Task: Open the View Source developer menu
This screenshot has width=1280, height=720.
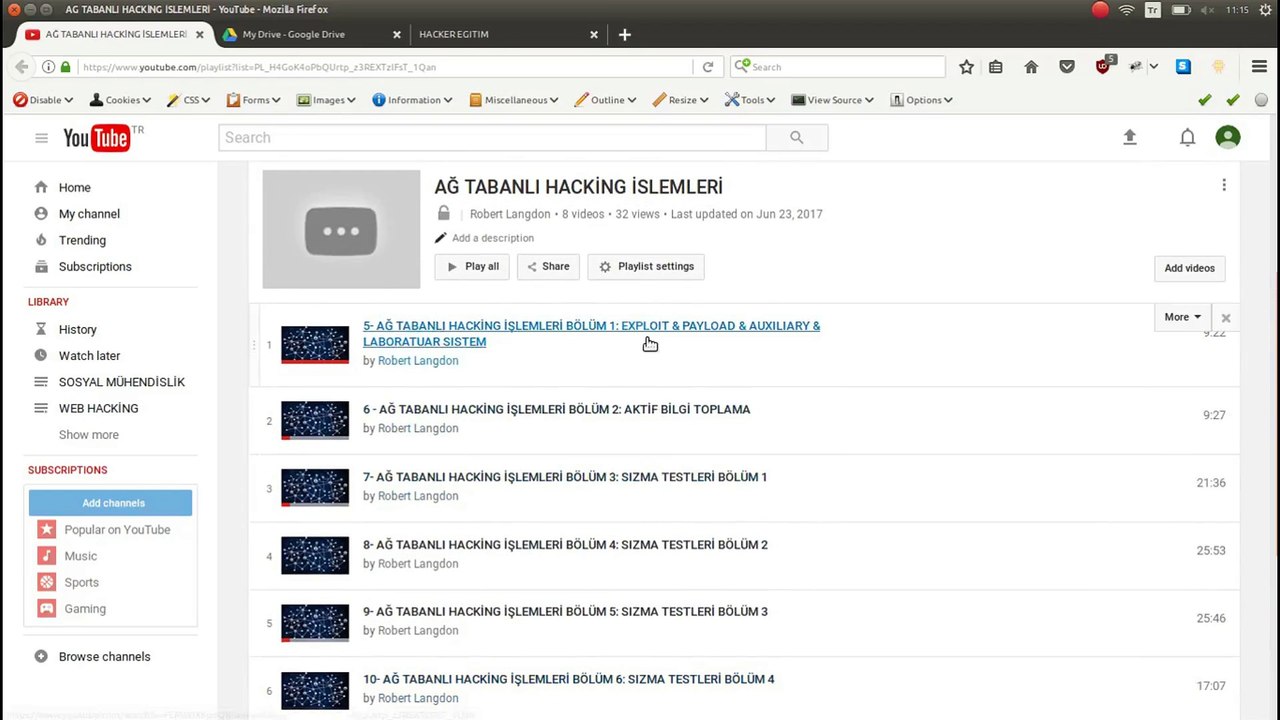Action: (x=833, y=100)
